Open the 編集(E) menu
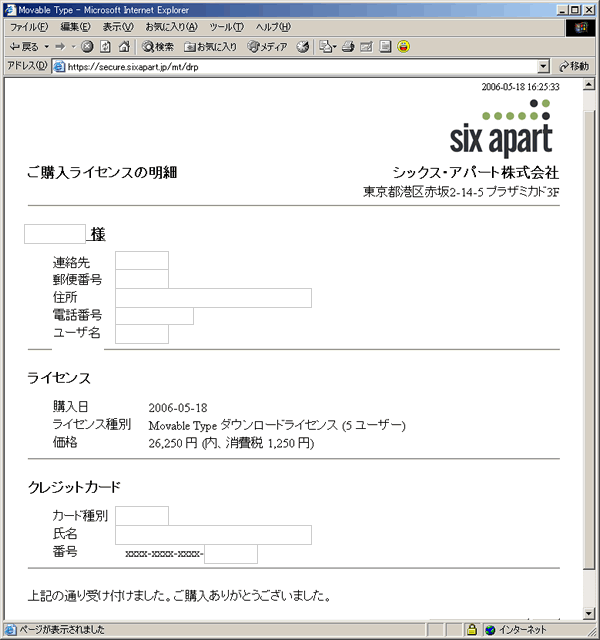The image size is (600, 640). pos(76,27)
